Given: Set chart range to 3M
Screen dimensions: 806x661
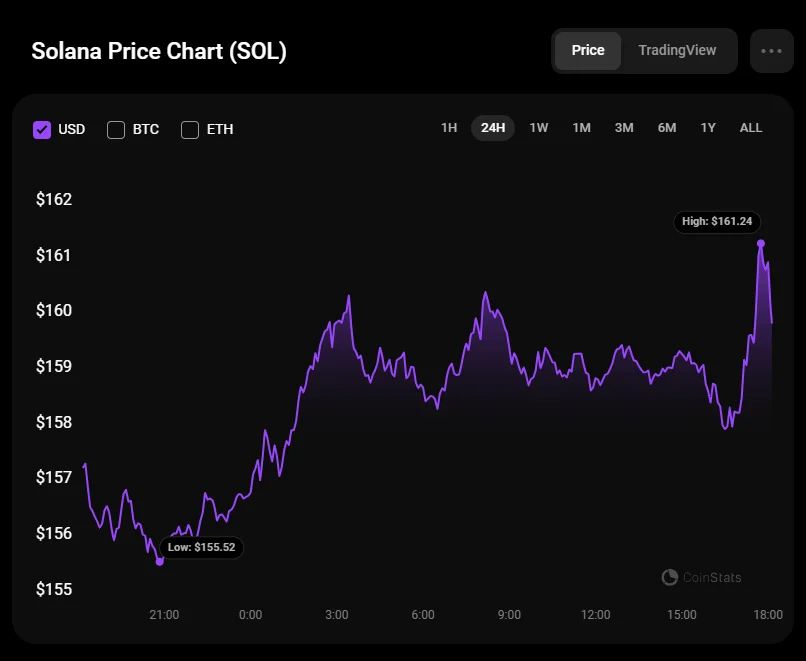Looking at the screenshot, I should pos(624,128).
